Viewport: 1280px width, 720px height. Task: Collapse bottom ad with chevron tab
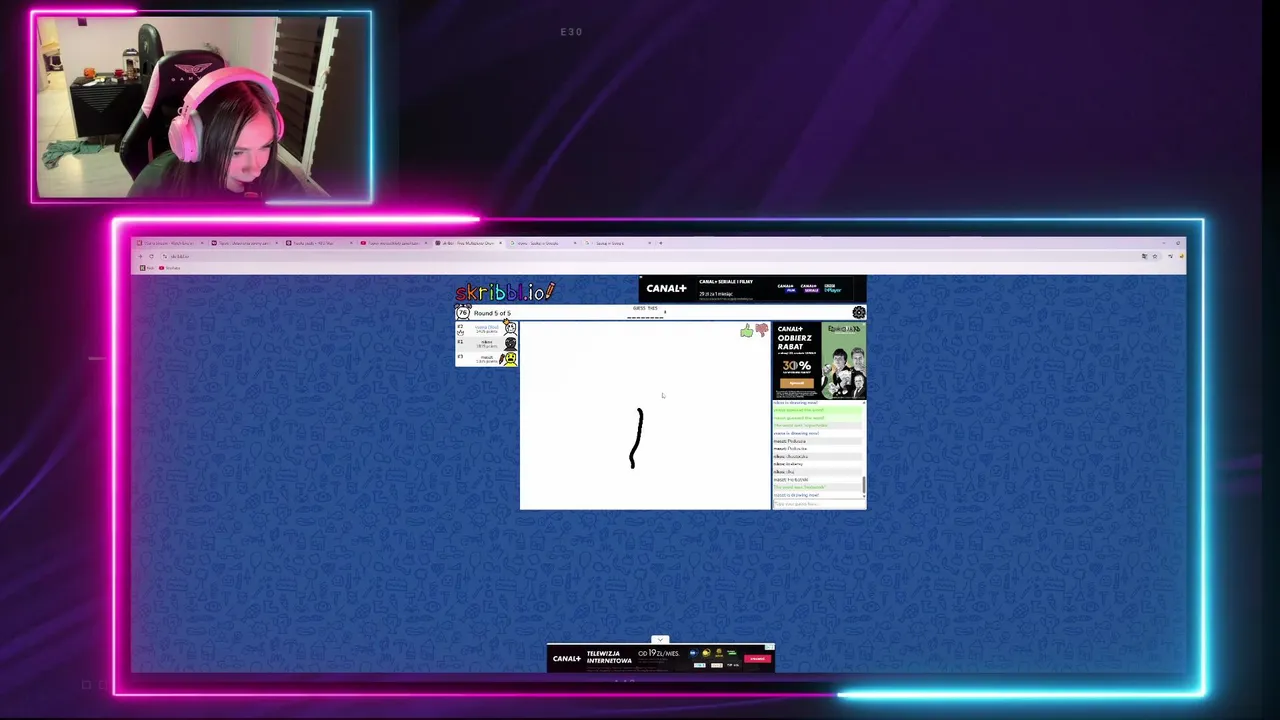(x=660, y=640)
